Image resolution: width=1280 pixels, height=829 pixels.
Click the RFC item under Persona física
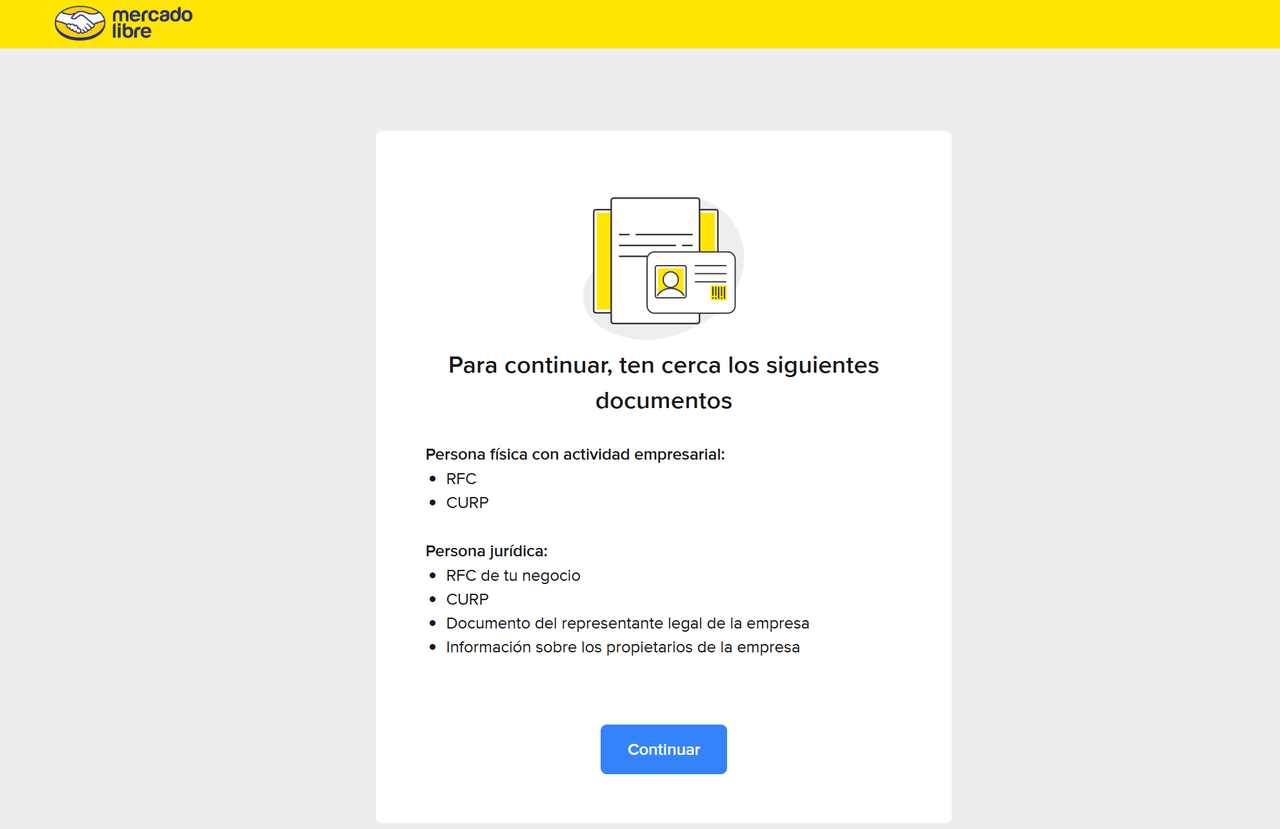point(461,479)
